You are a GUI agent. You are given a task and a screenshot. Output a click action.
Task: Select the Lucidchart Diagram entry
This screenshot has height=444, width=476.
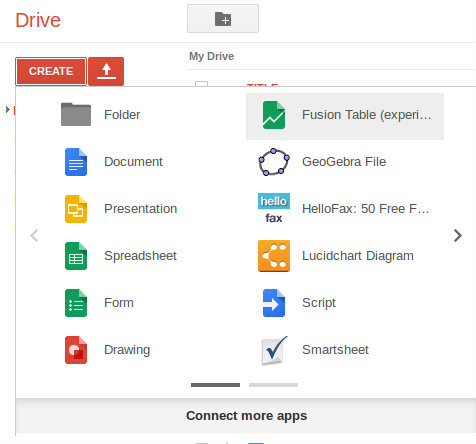[x=345, y=256]
